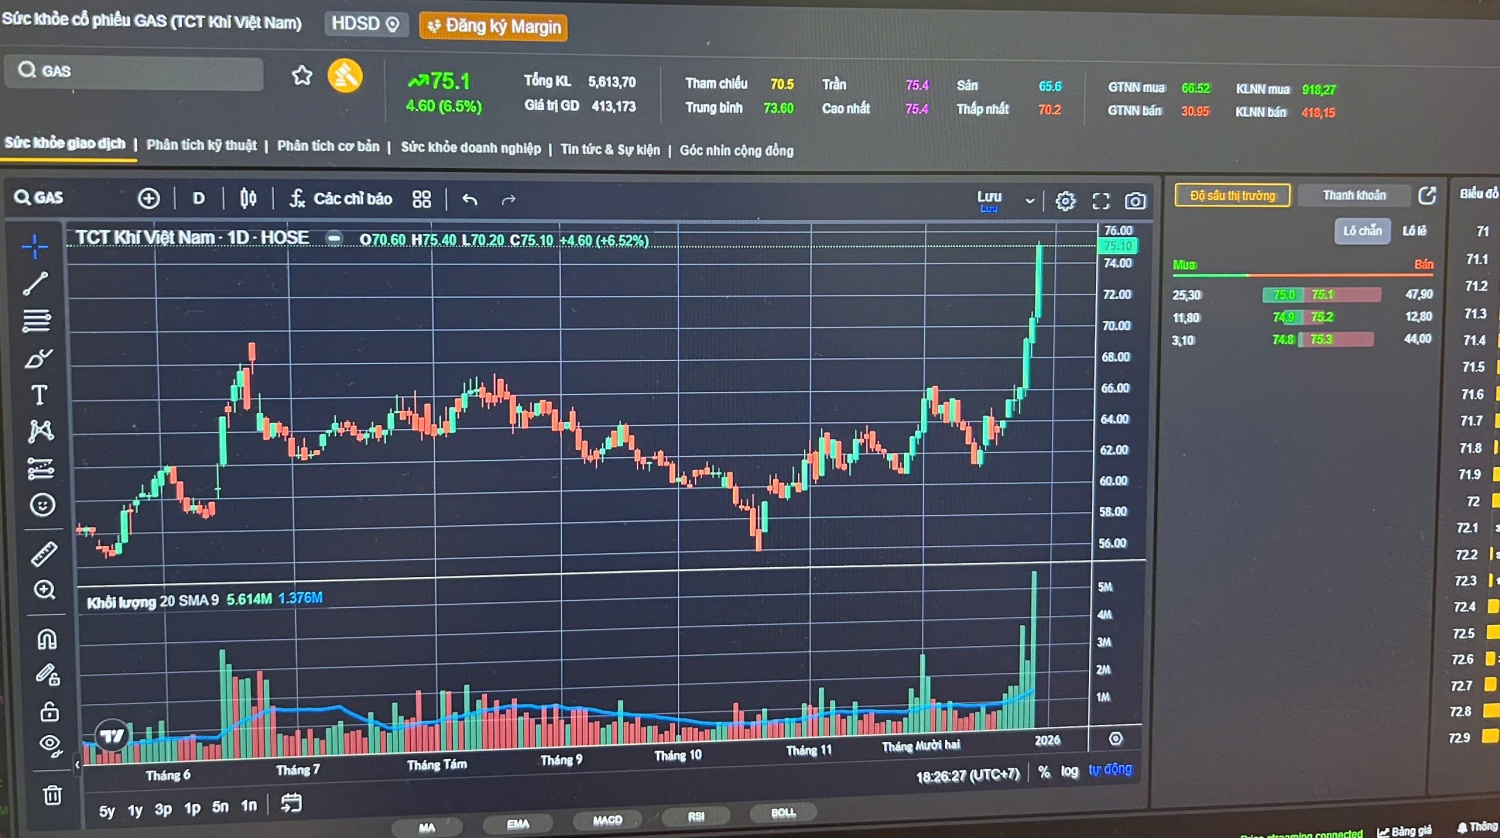The image size is (1500, 838).
Task: Open the Các chỉ báo indicators menu
Action: 341,199
